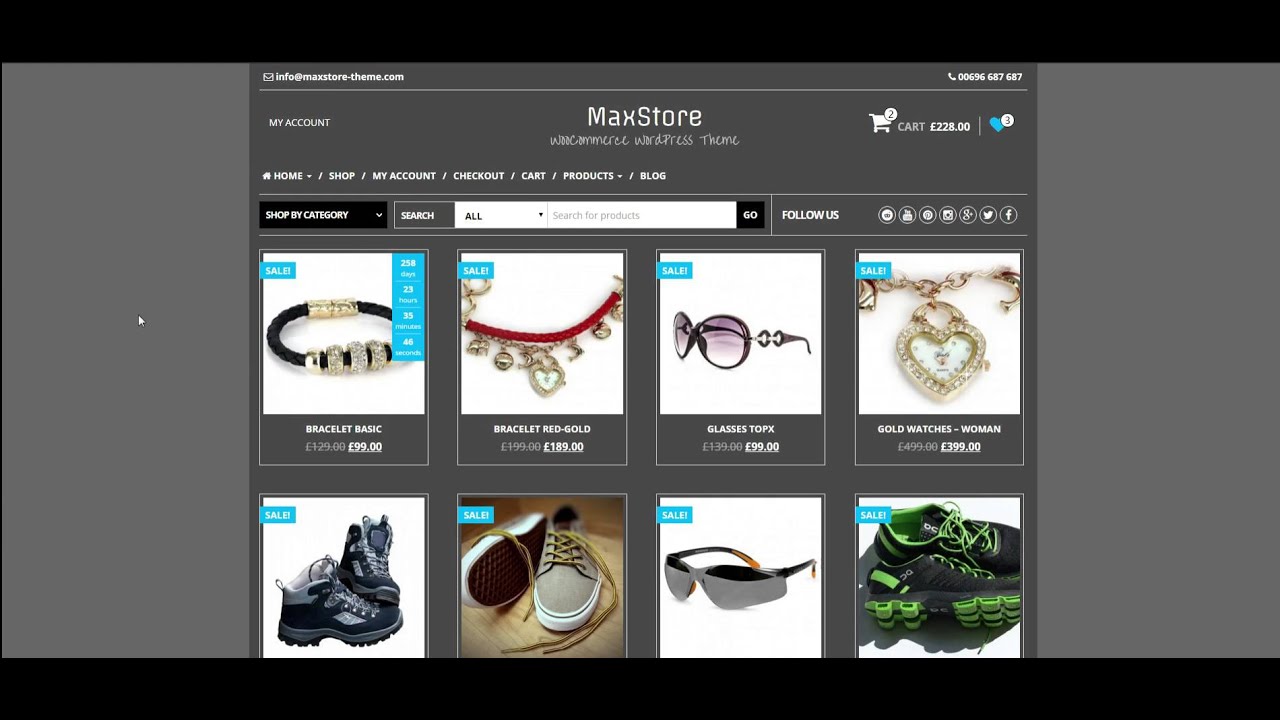Click the £399.00 sale price
Image resolution: width=1280 pixels, height=720 pixels.
point(961,447)
